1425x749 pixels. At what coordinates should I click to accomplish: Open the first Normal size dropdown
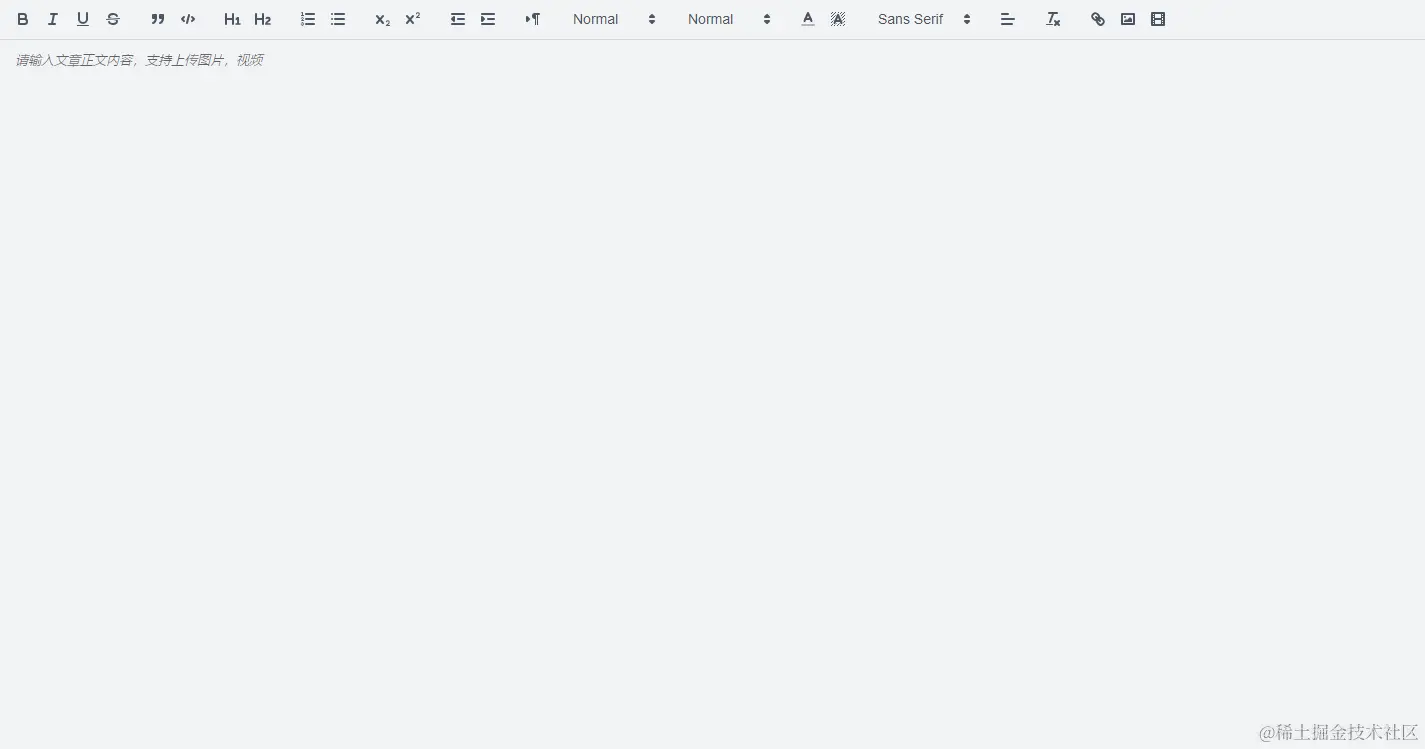[x=614, y=19]
